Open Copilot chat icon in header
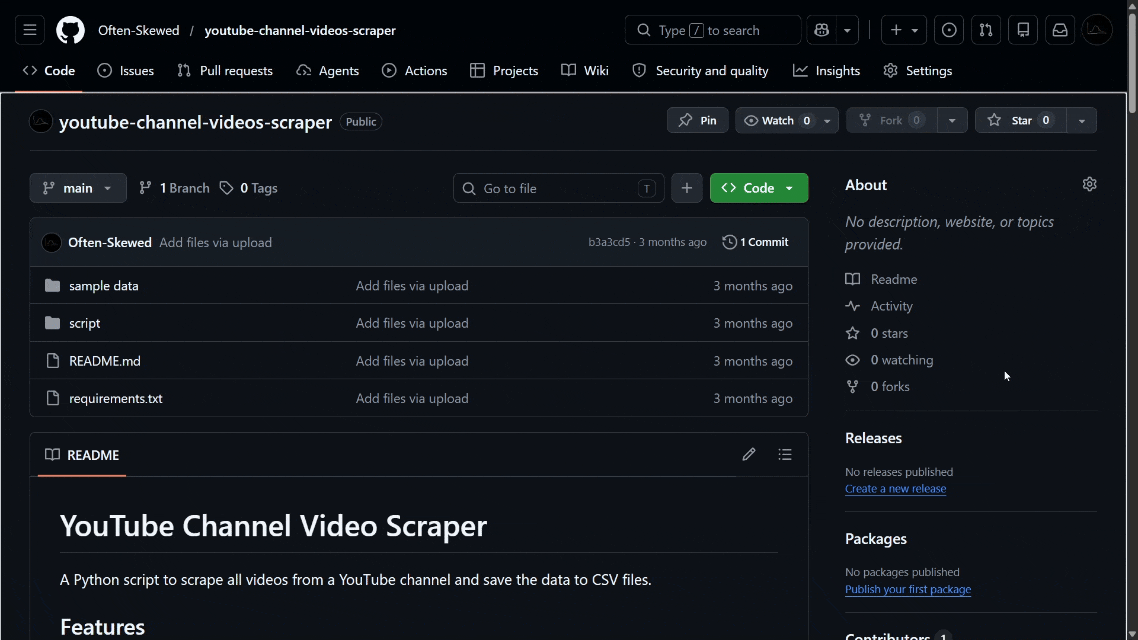The height and width of the screenshot is (640, 1138). click(x=822, y=30)
